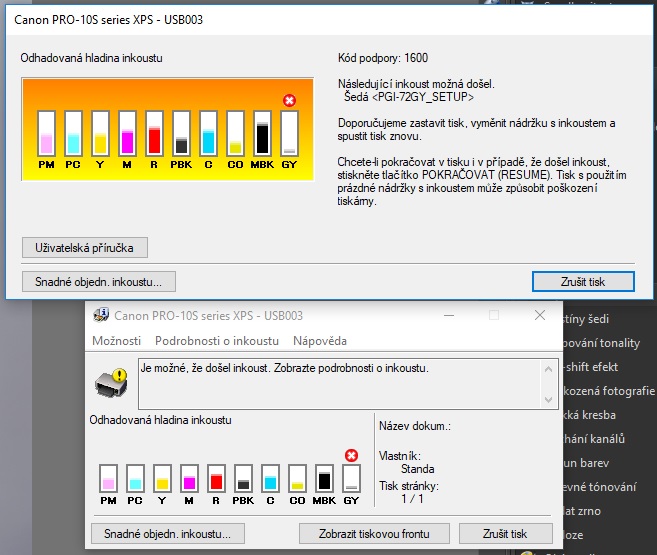This screenshot has width=657, height=555.
Task: Click the status message scrollbar
Action: (x=548, y=381)
